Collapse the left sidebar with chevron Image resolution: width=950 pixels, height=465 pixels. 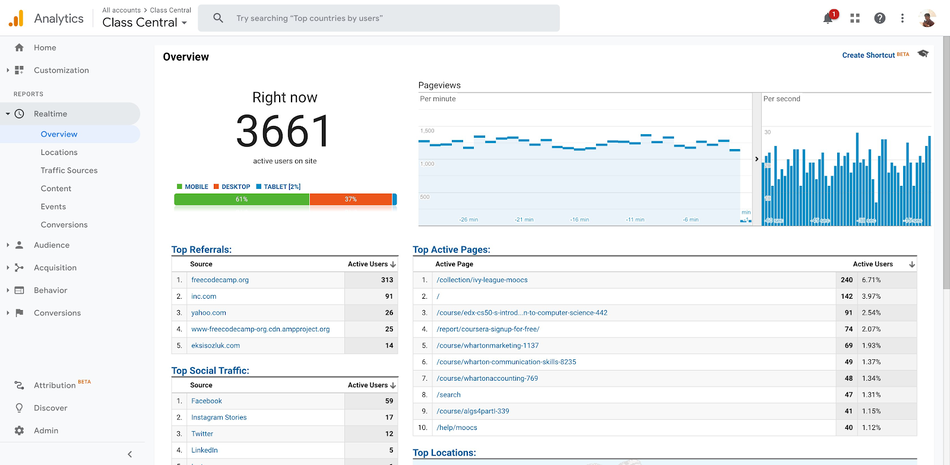(x=129, y=454)
